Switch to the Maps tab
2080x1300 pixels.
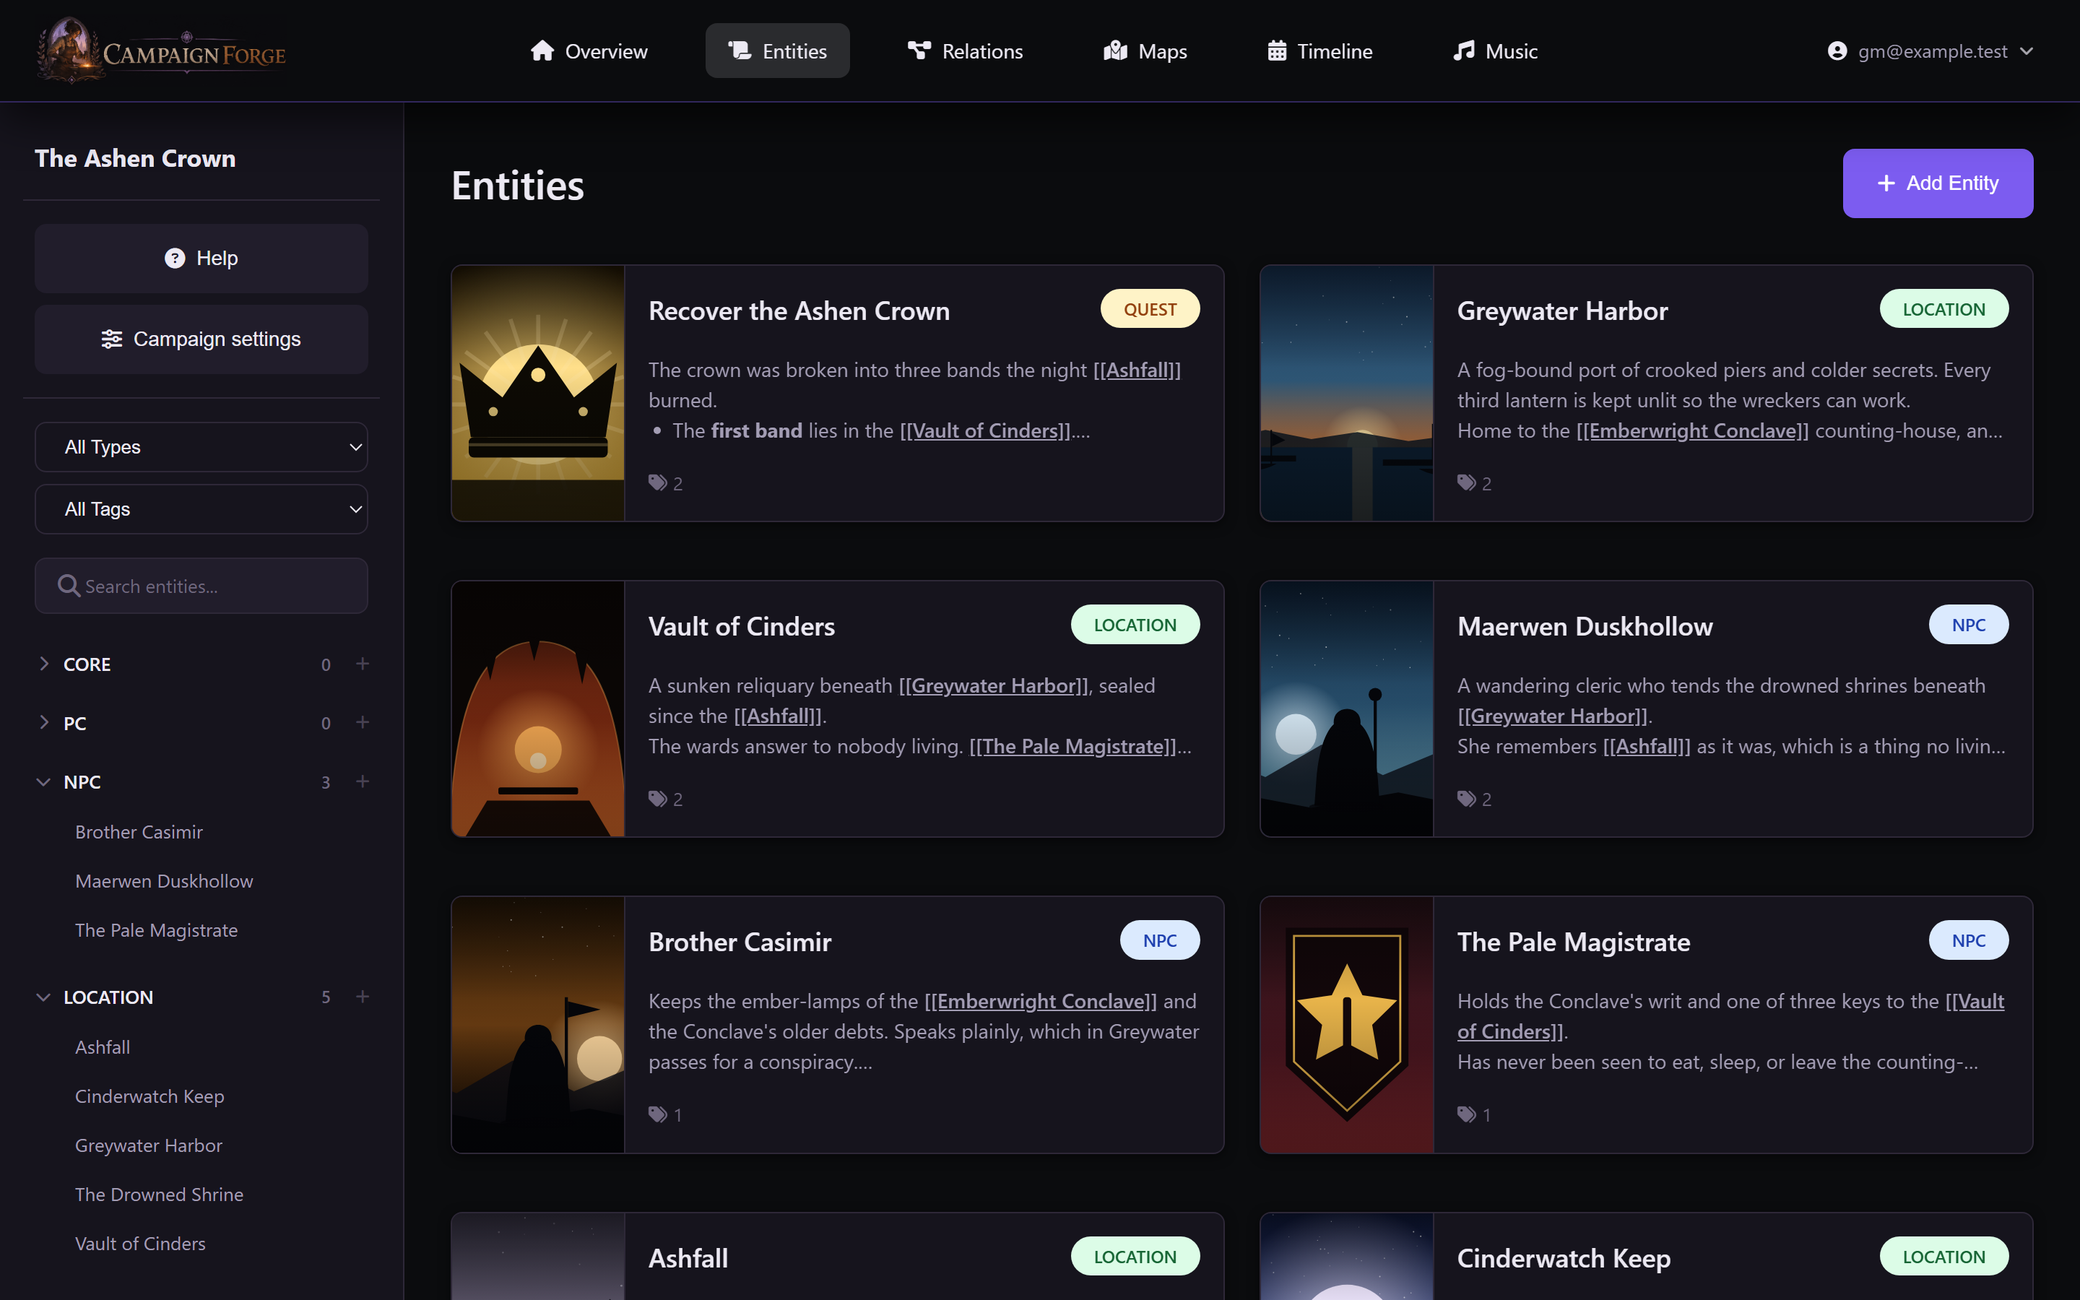1145,51
